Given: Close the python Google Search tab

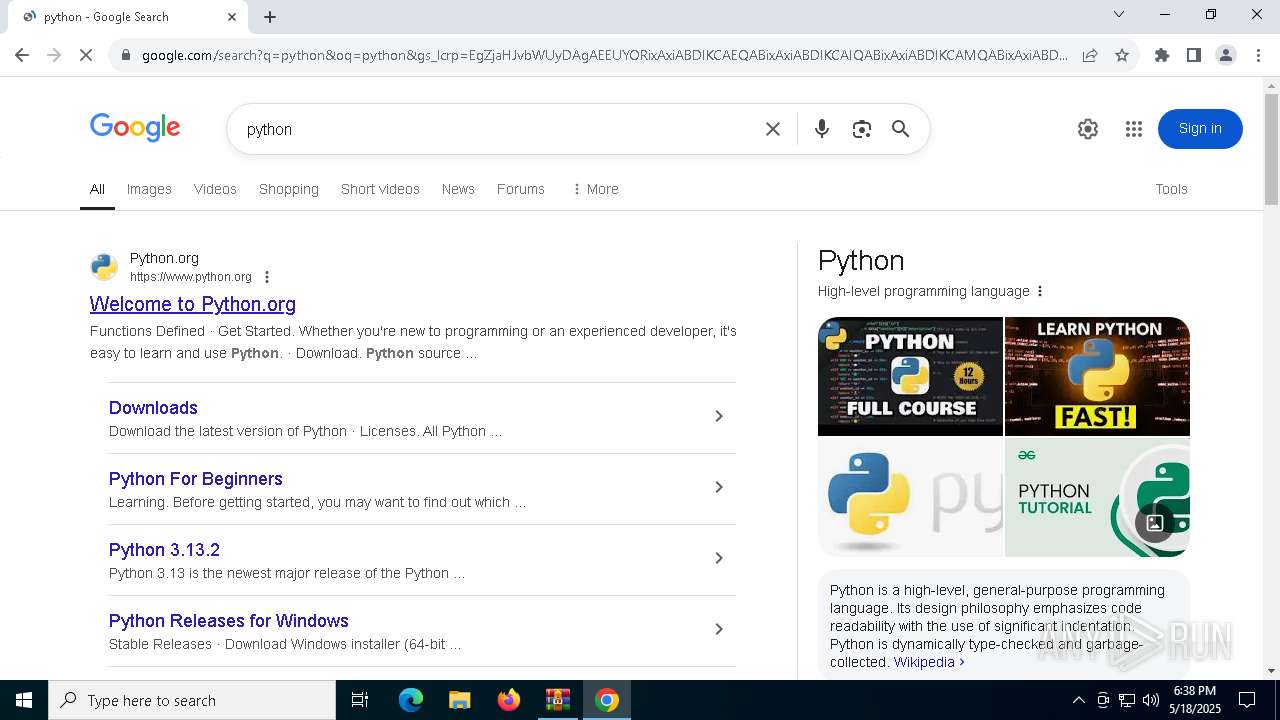Looking at the screenshot, I should [232, 16].
